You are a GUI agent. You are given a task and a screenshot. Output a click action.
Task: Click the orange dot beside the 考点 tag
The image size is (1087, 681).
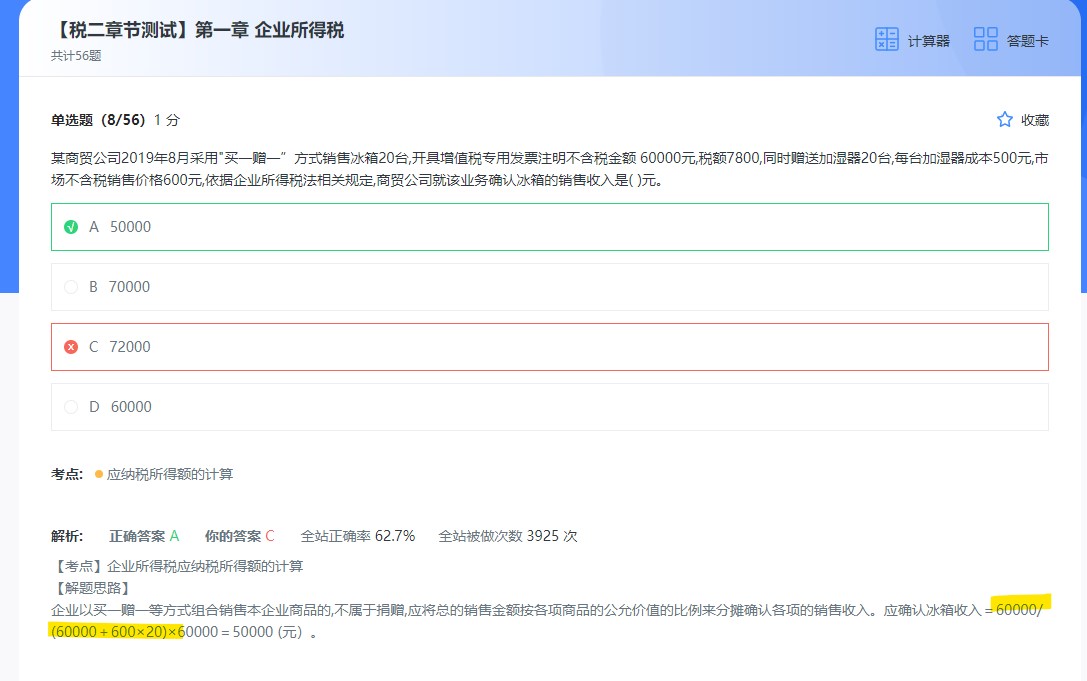[x=99, y=474]
